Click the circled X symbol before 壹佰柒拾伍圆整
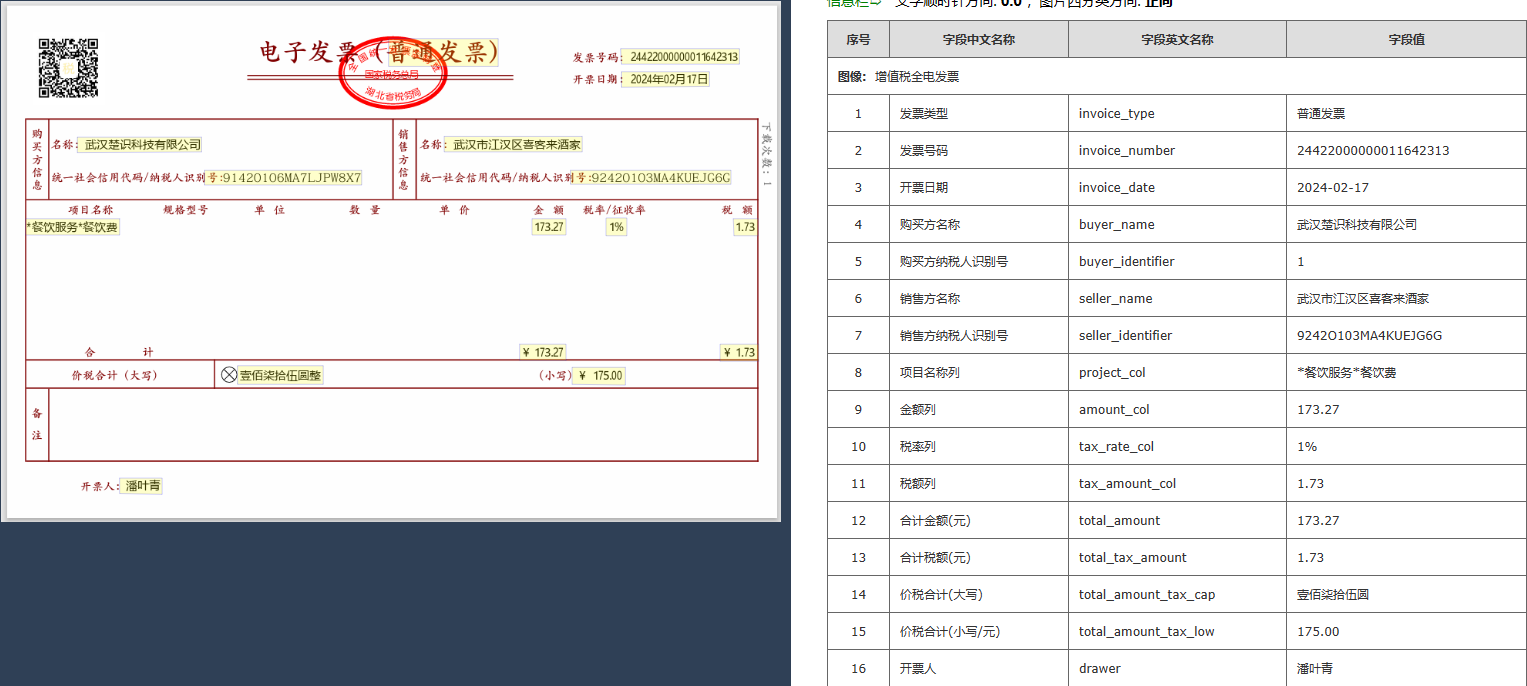This screenshot has width=1527, height=686. point(229,375)
